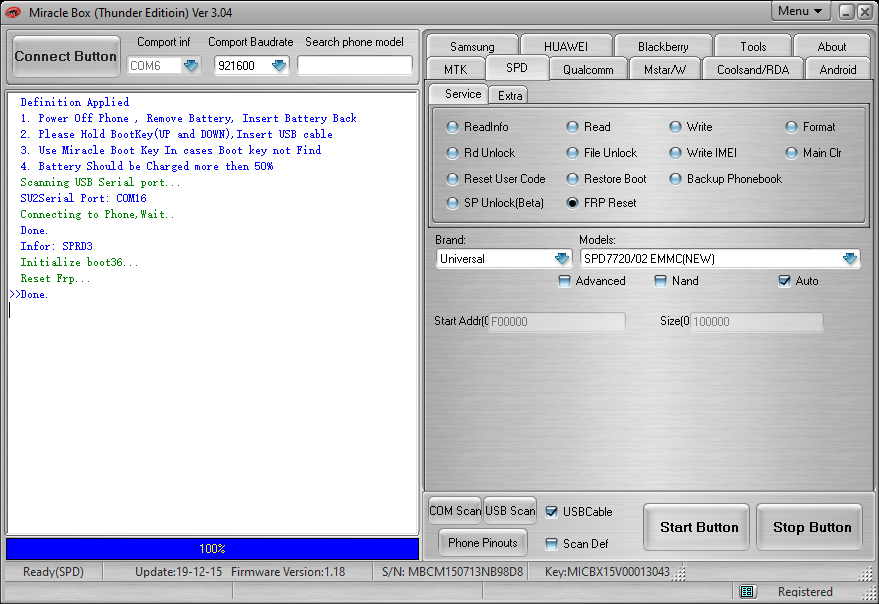Switch to the Blackberry tab
This screenshot has height=604, width=879.
click(x=663, y=46)
